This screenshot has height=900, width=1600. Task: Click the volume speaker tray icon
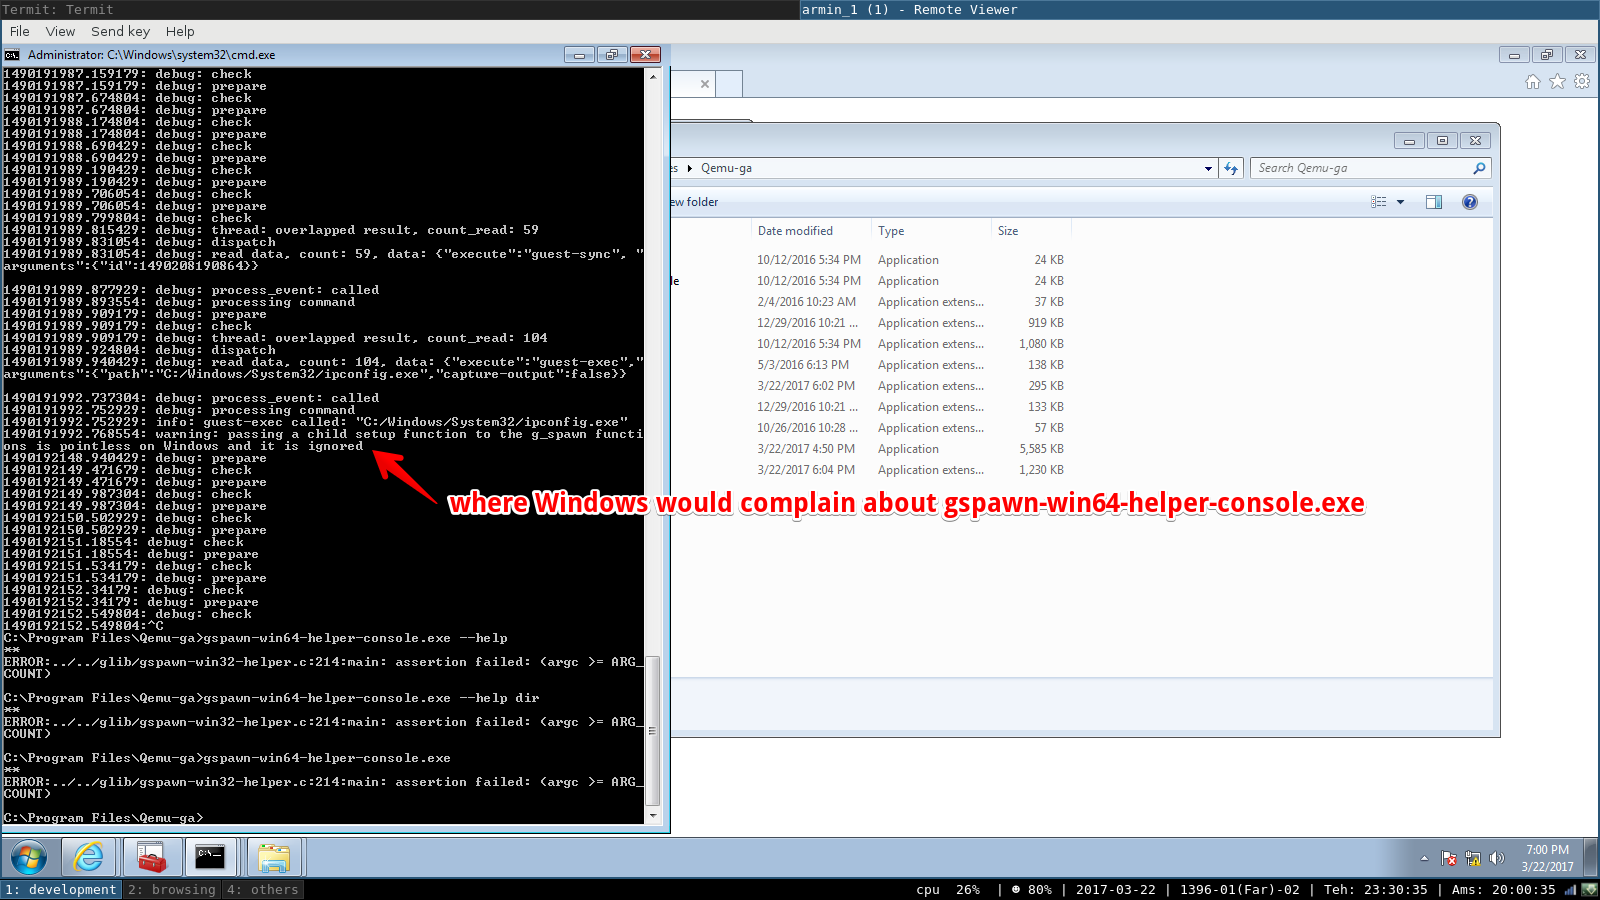pyautogui.click(x=1497, y=858)
